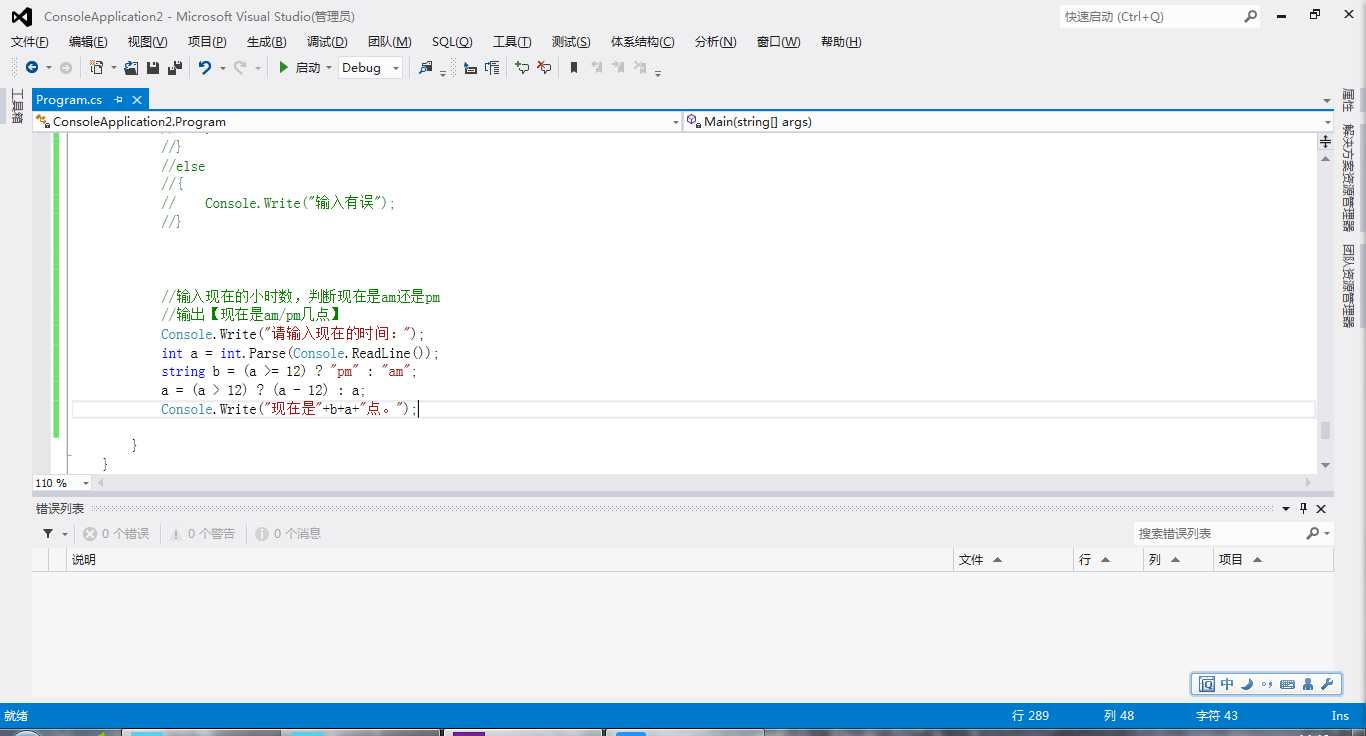This screenshot has height=736, width=1366.
Task: Toggle the messages filter (0 个消息)
Action: (x=288, y=534)
